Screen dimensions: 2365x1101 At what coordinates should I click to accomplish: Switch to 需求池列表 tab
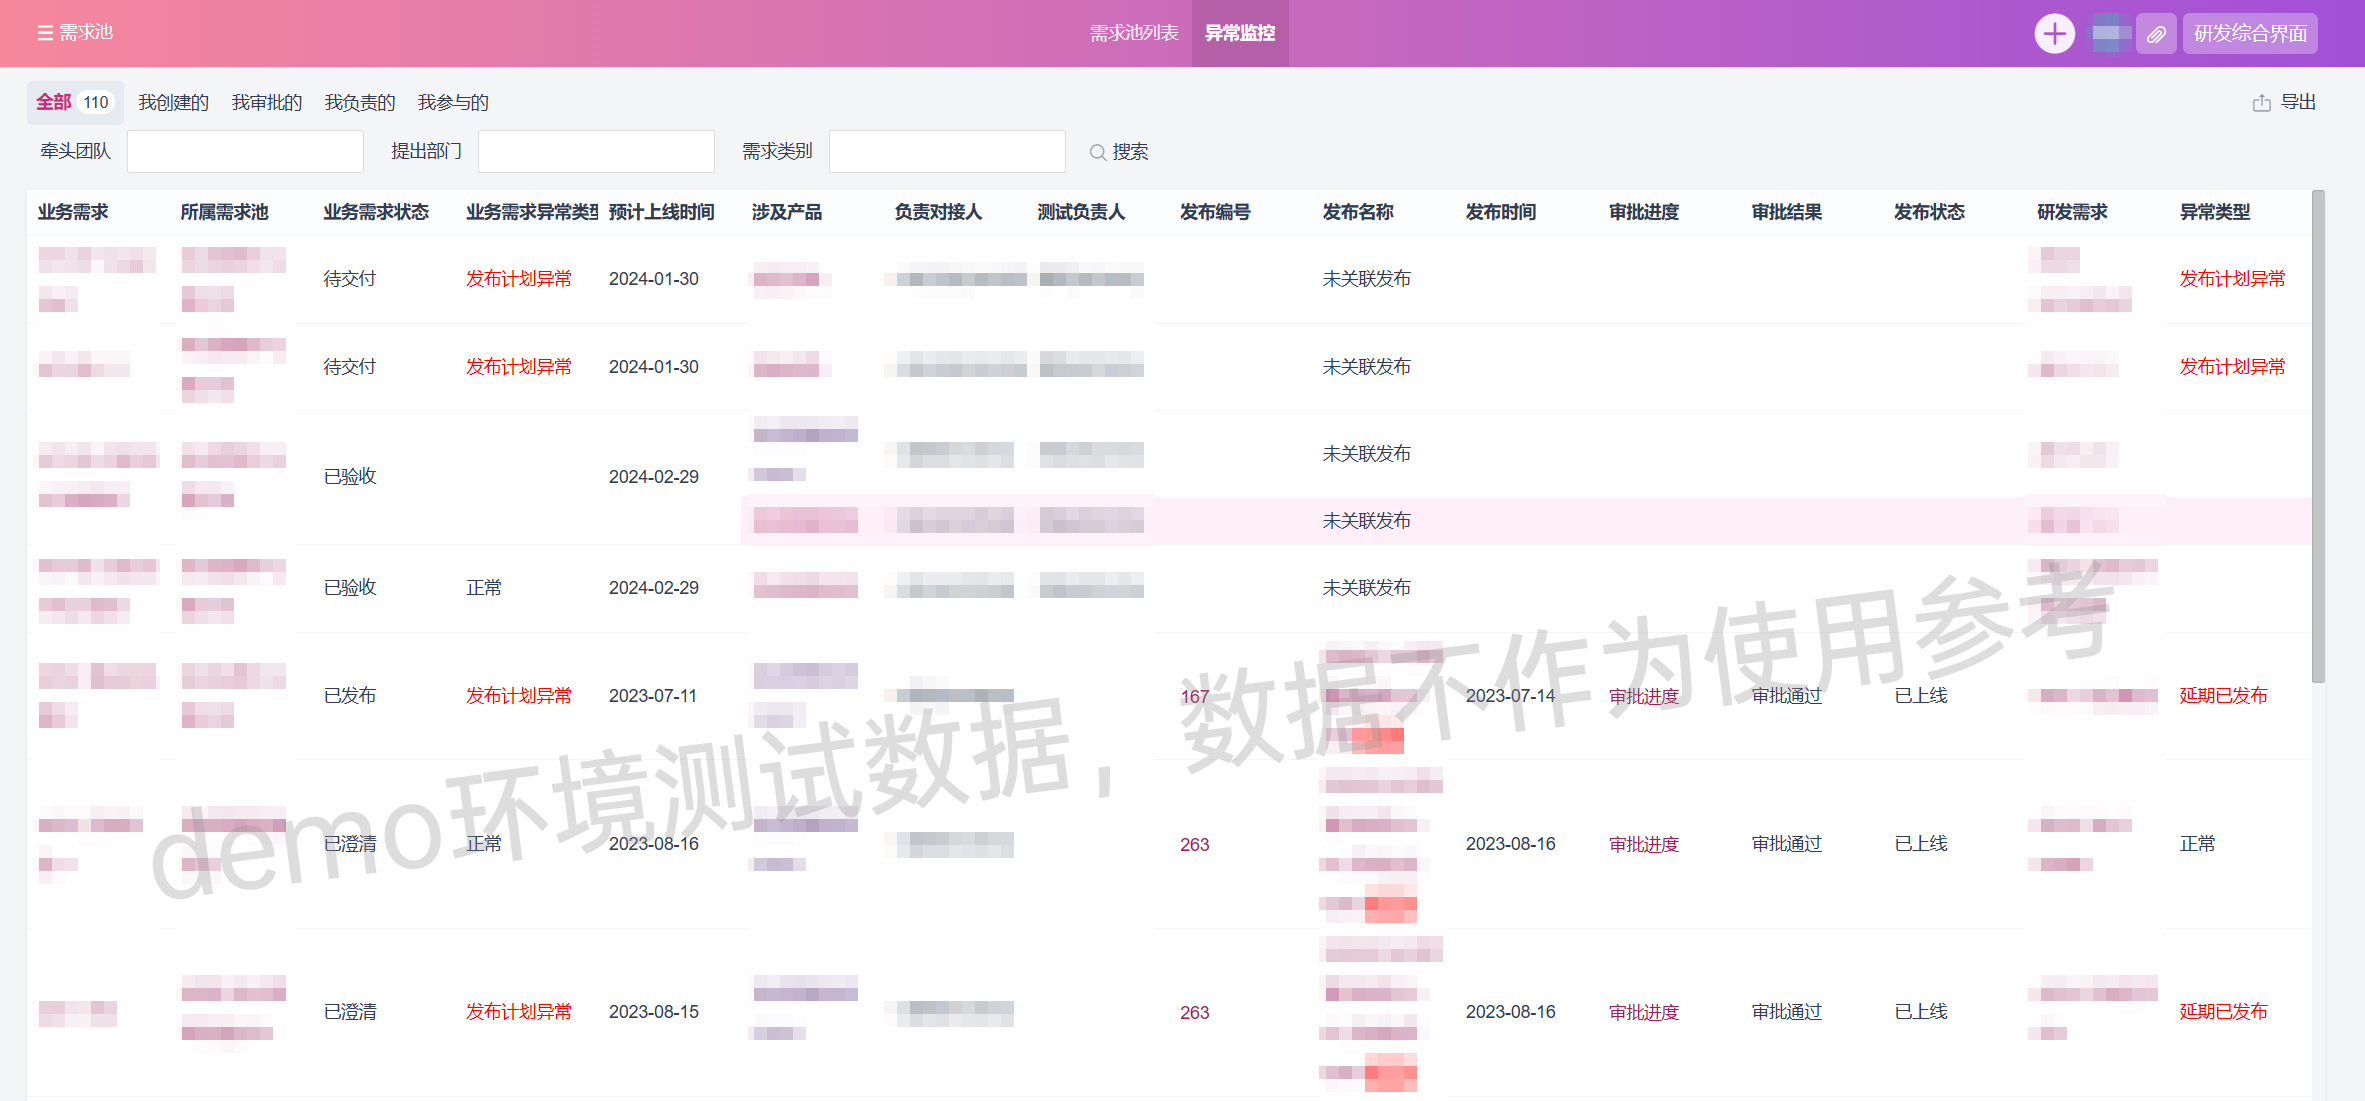click(1133, 34)
